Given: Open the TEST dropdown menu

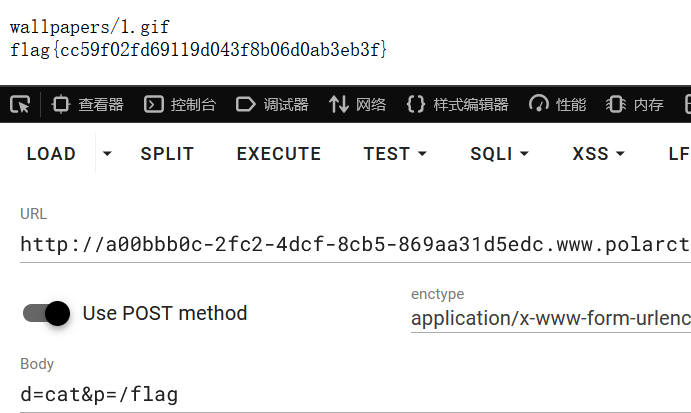Looking at the screenshot, I should pos(395,154).
